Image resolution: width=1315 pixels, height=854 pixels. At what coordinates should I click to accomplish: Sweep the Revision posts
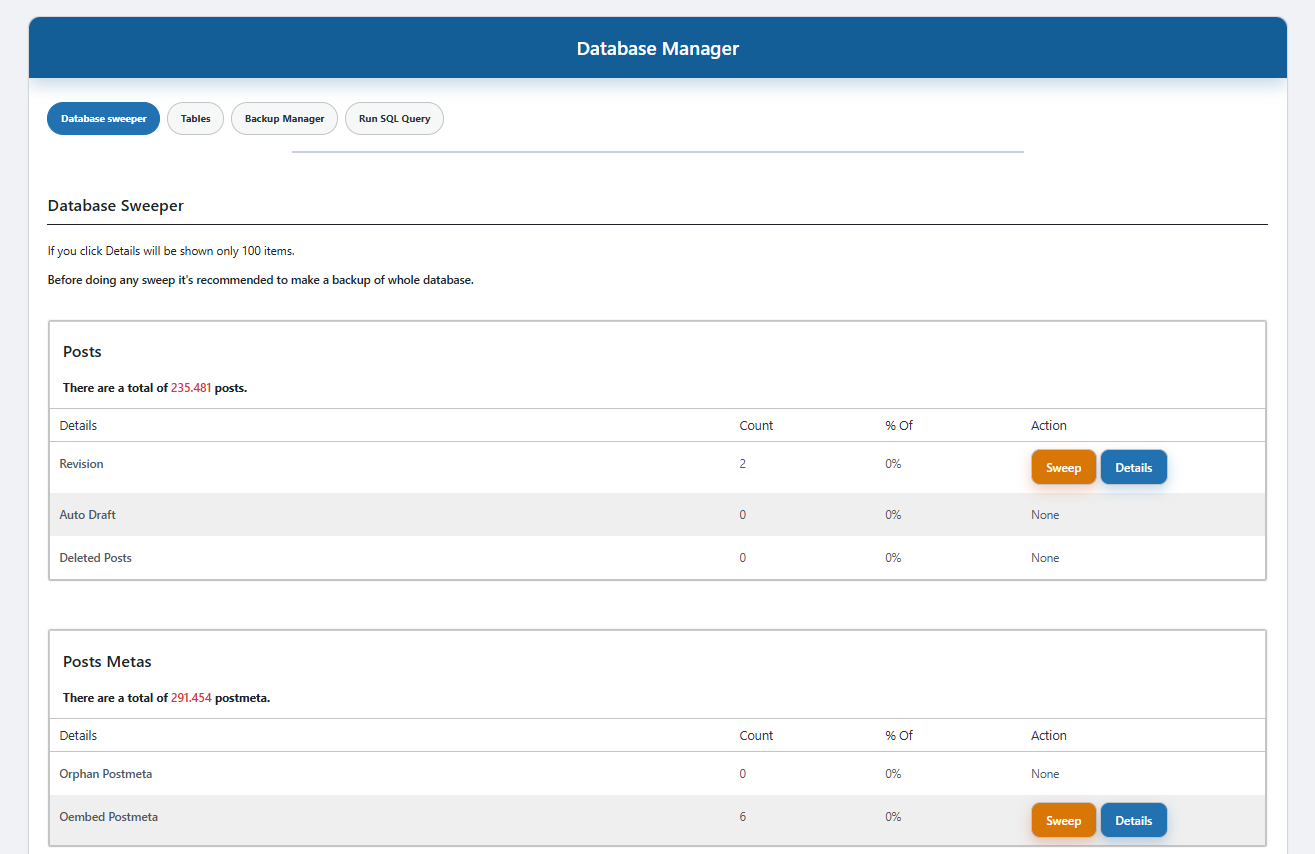point(1063,467)
